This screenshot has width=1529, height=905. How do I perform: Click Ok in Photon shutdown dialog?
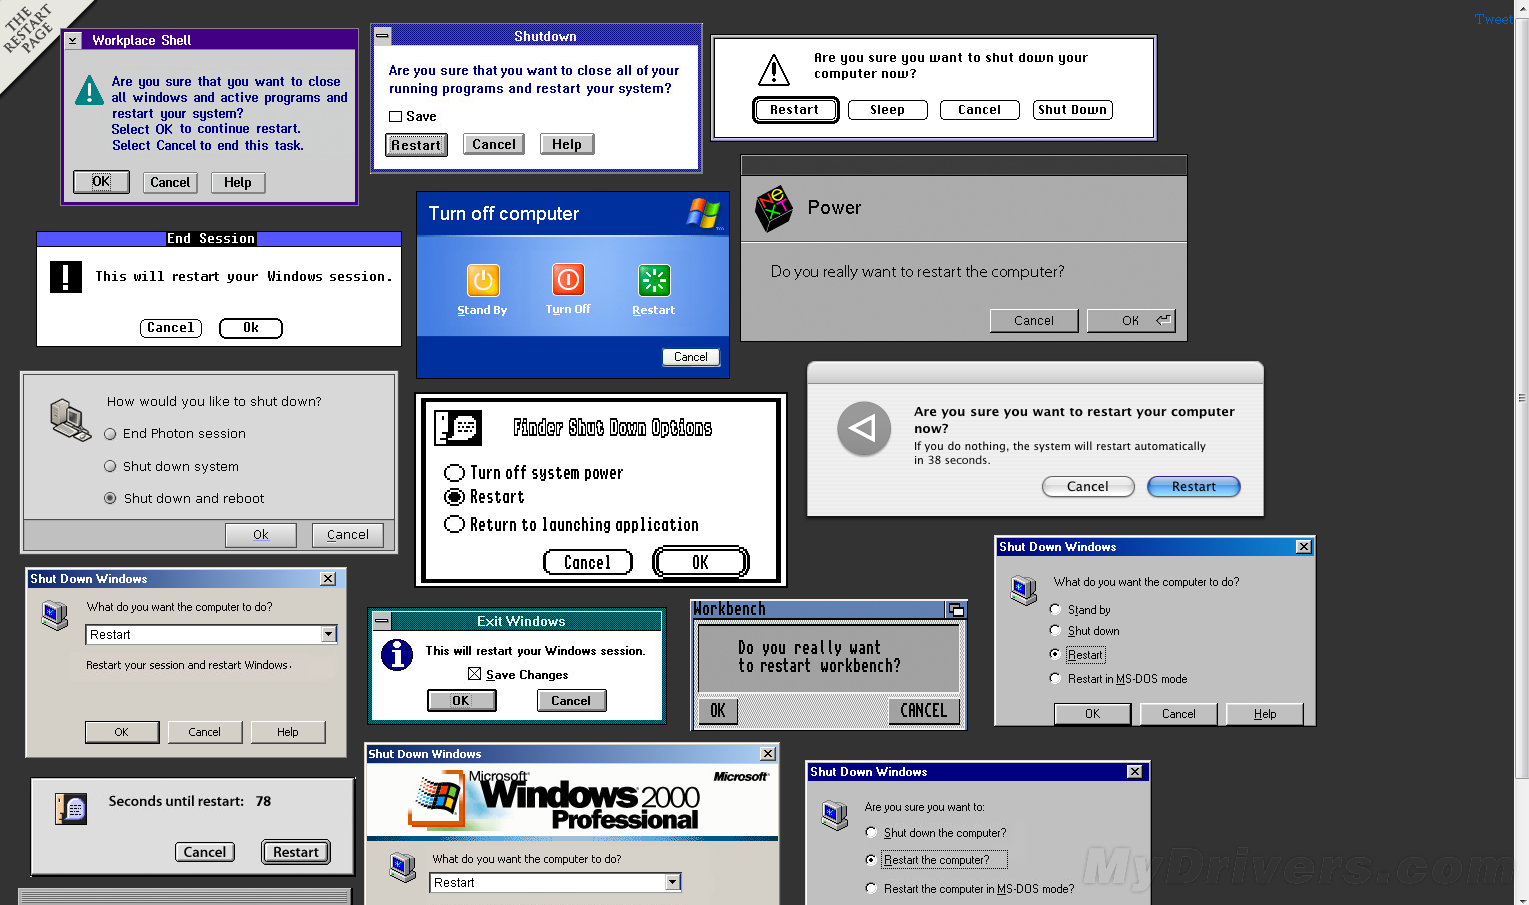point(261,535)
